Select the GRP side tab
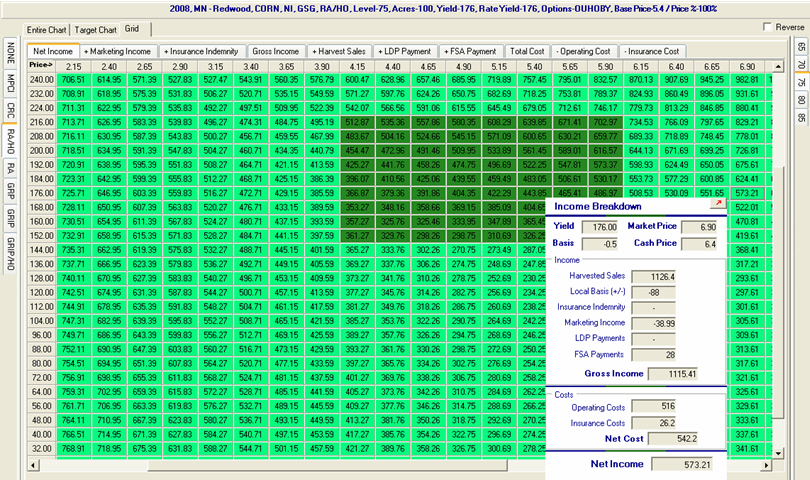The image size is (810, 480). click(x=10, y=191)
